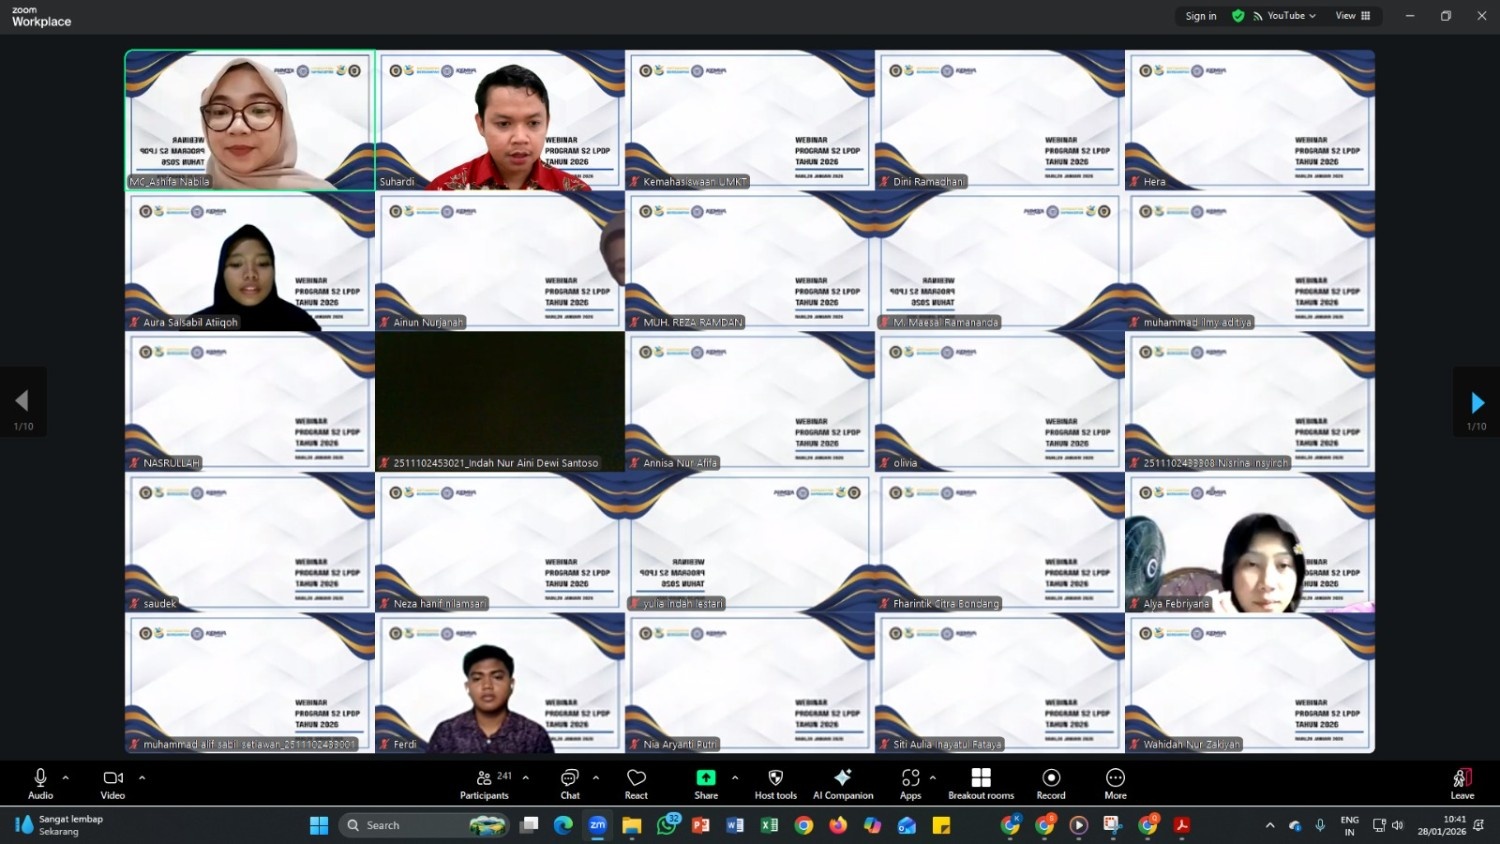Launch the AI Companion
This screenshot has height=844, width=1500.
[843, 783]
